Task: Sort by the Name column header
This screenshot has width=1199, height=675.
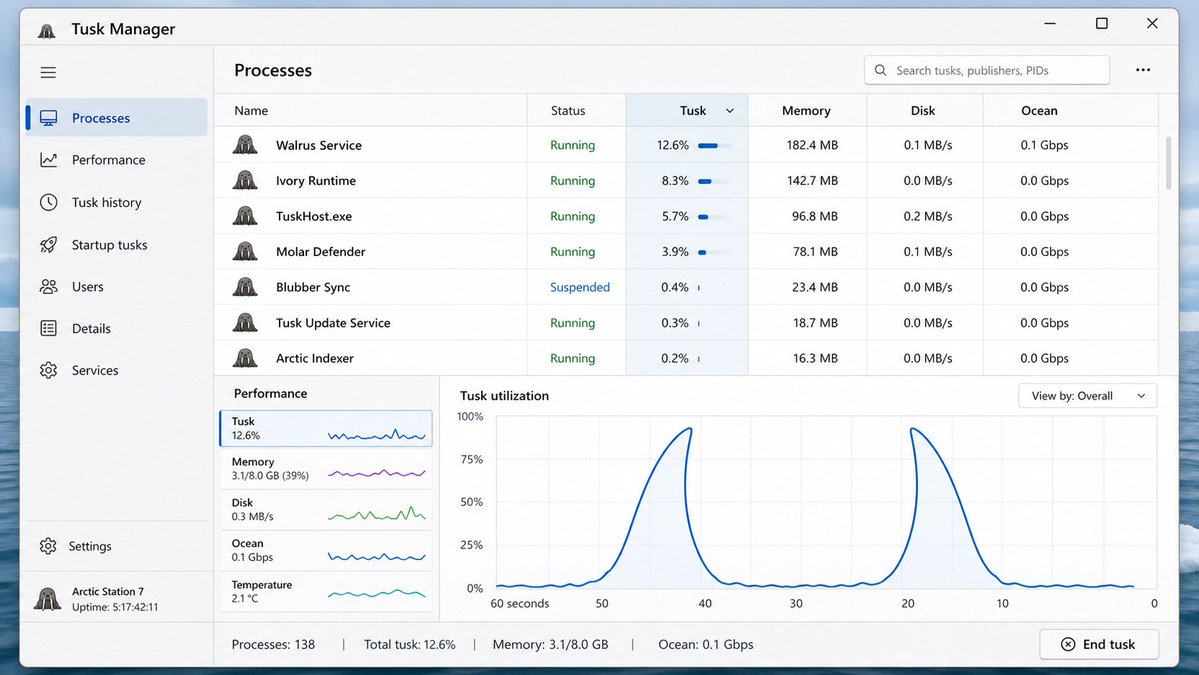Action: pyautogui.click(x=251, y=111)
